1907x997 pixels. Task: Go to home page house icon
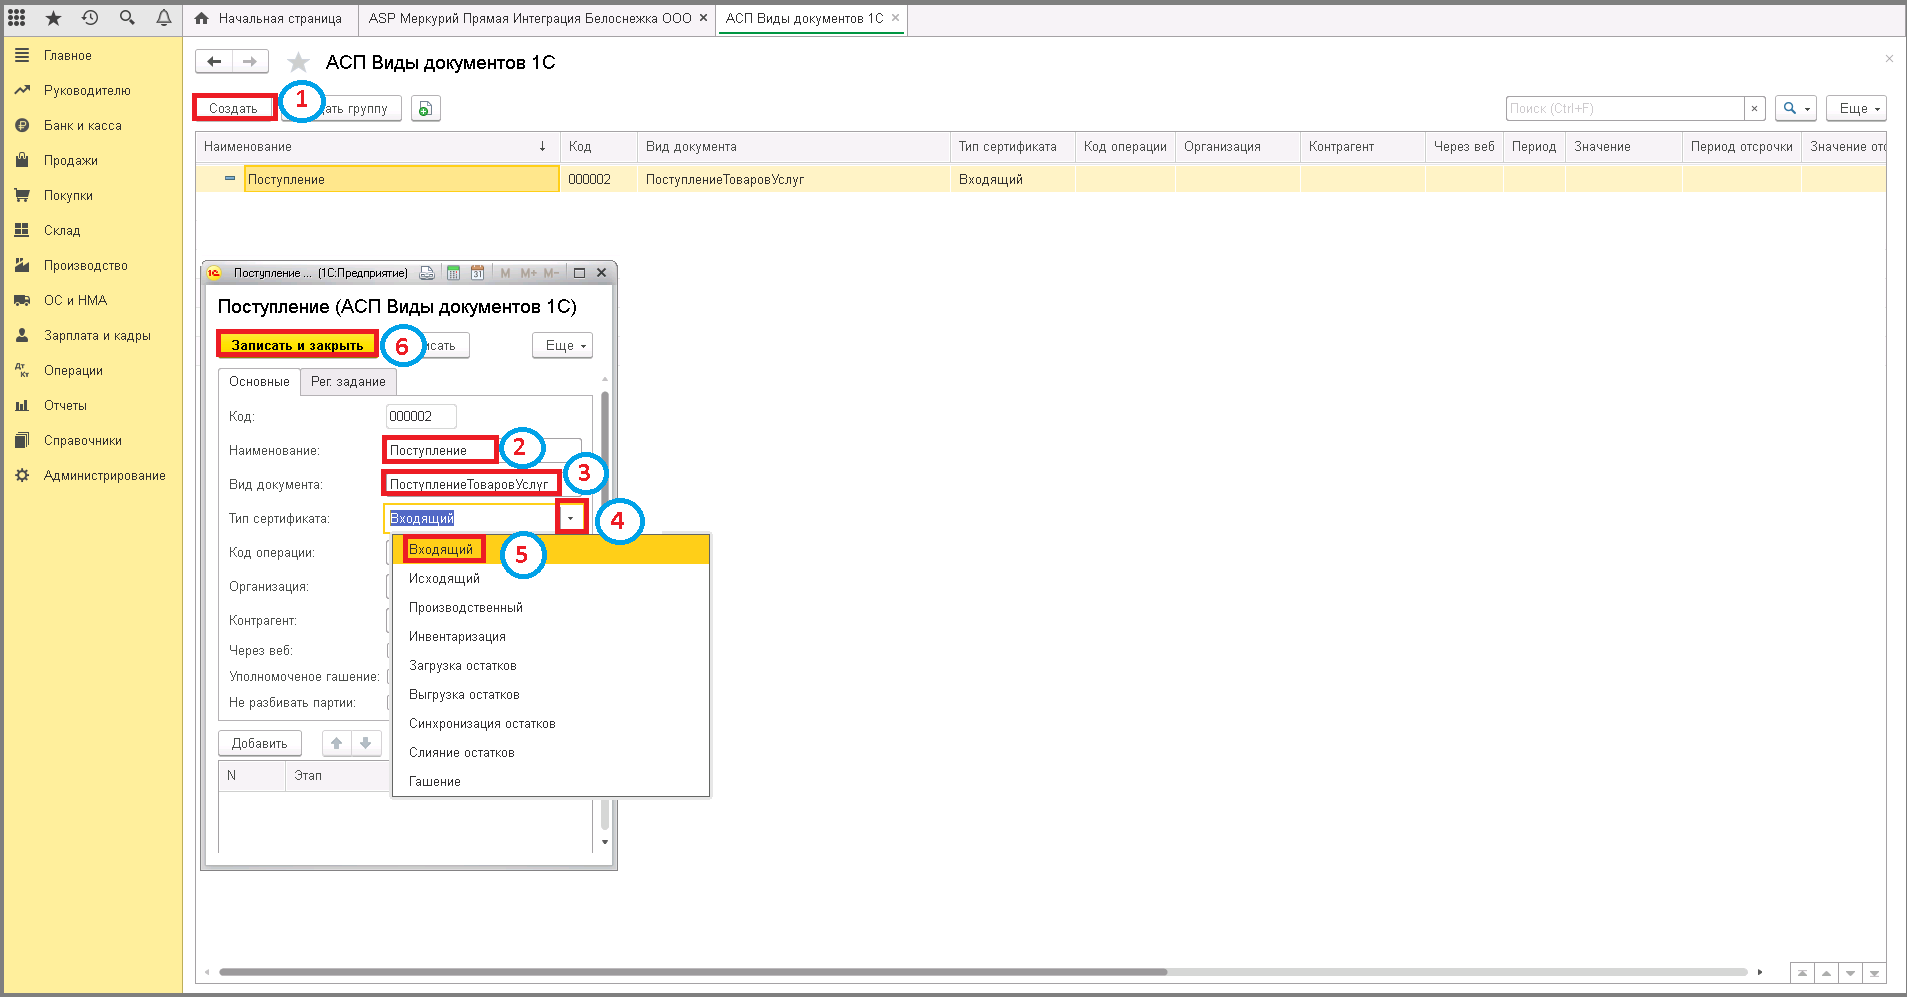202,18
